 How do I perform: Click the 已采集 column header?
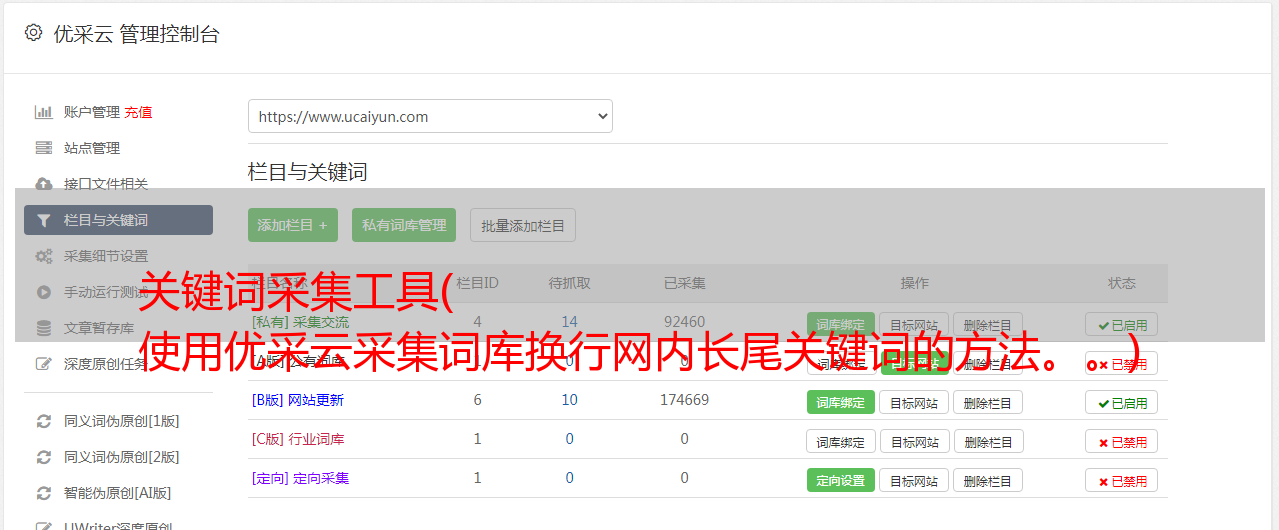pyautogui.click(x=684, y=283)
